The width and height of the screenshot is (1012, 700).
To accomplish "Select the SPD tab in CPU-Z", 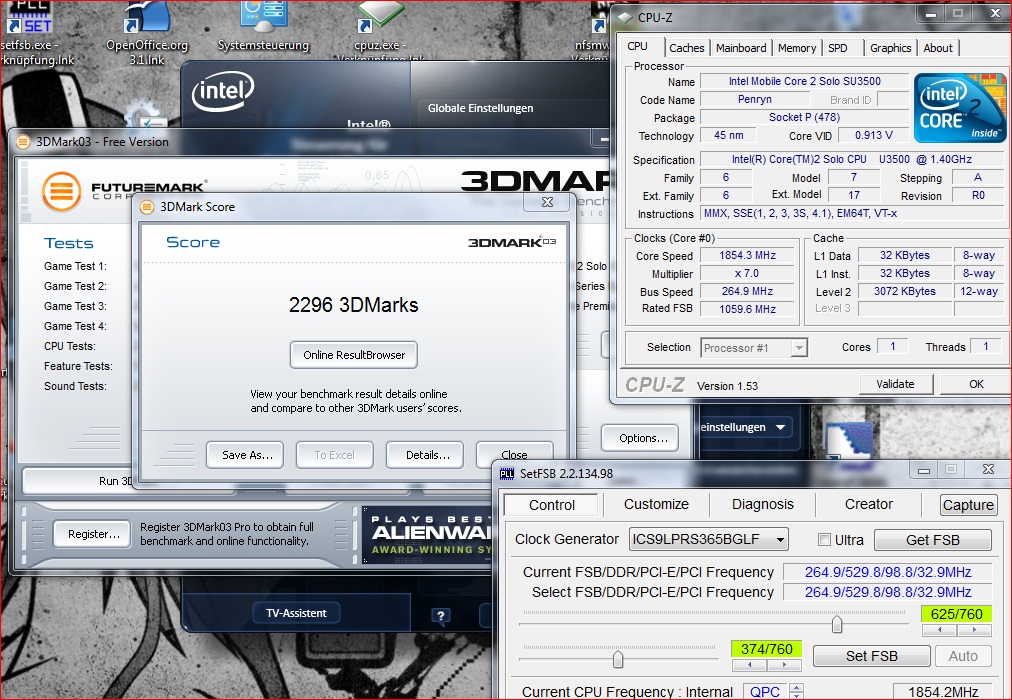I will [838, 48].
